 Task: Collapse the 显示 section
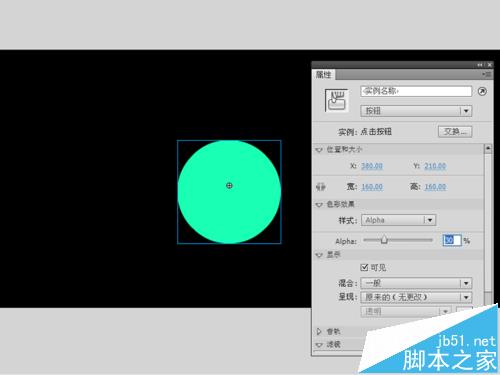(319, 255)
